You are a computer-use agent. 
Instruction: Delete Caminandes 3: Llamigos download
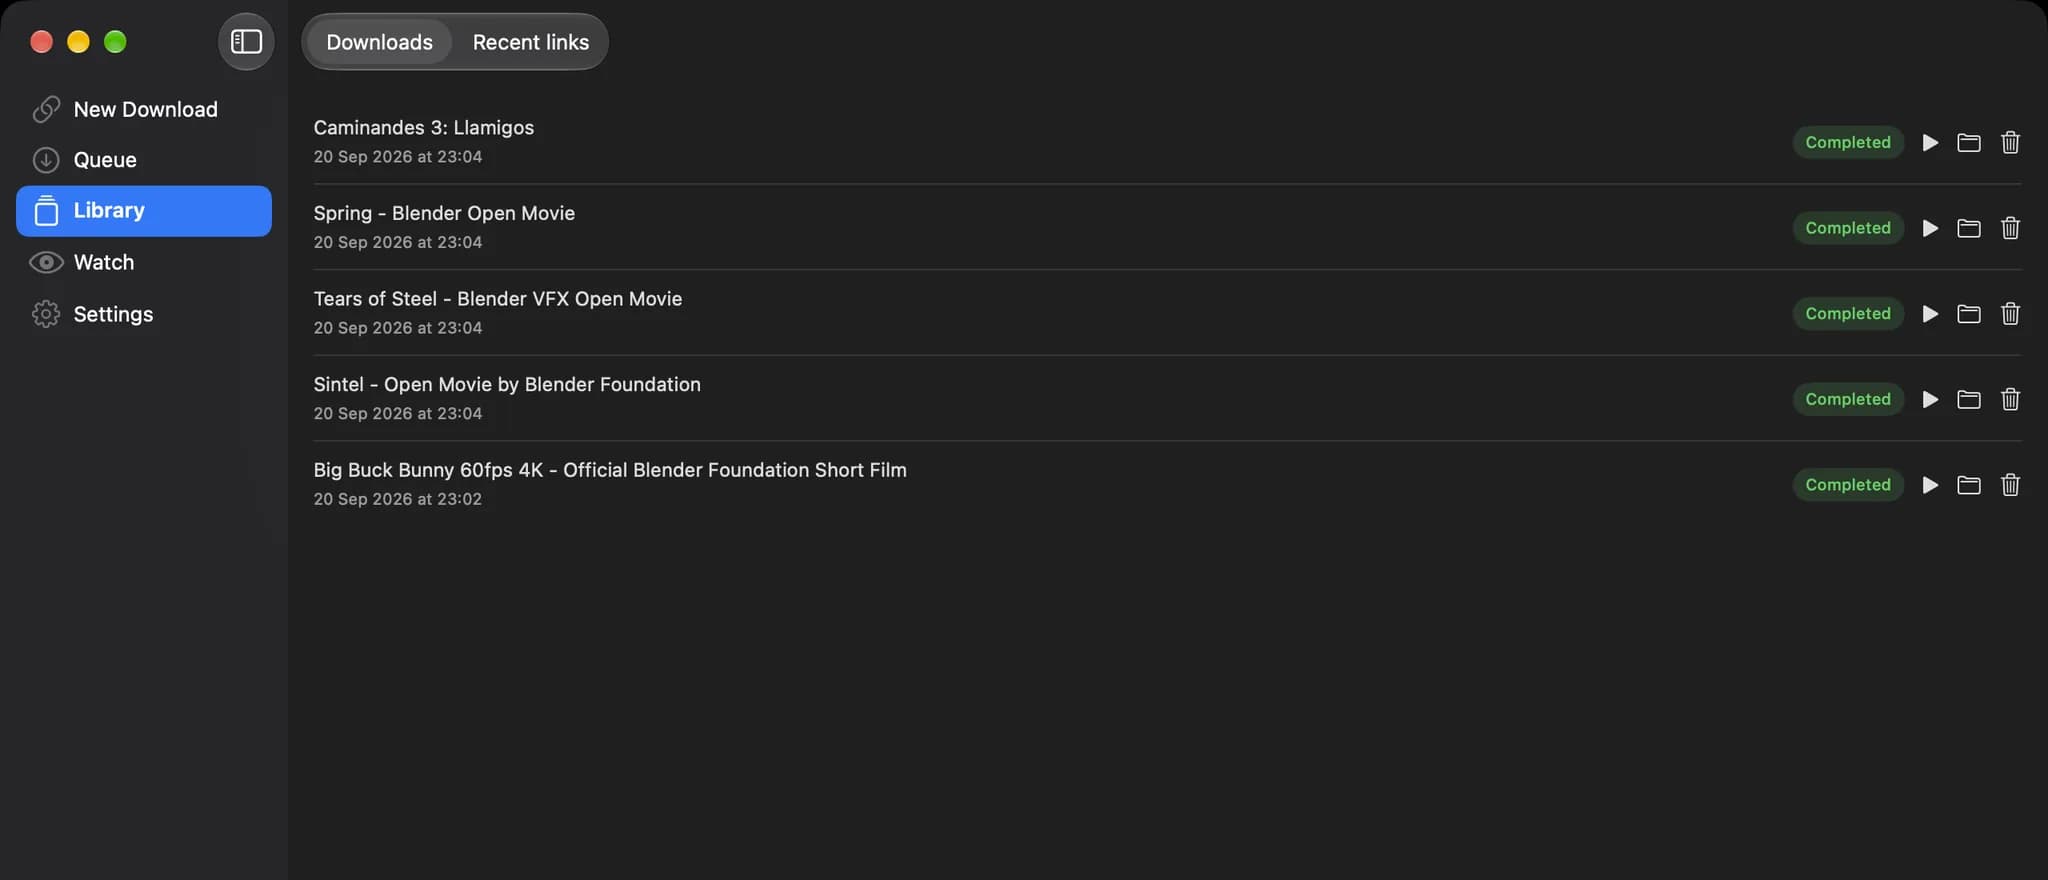pos(2010,143)
